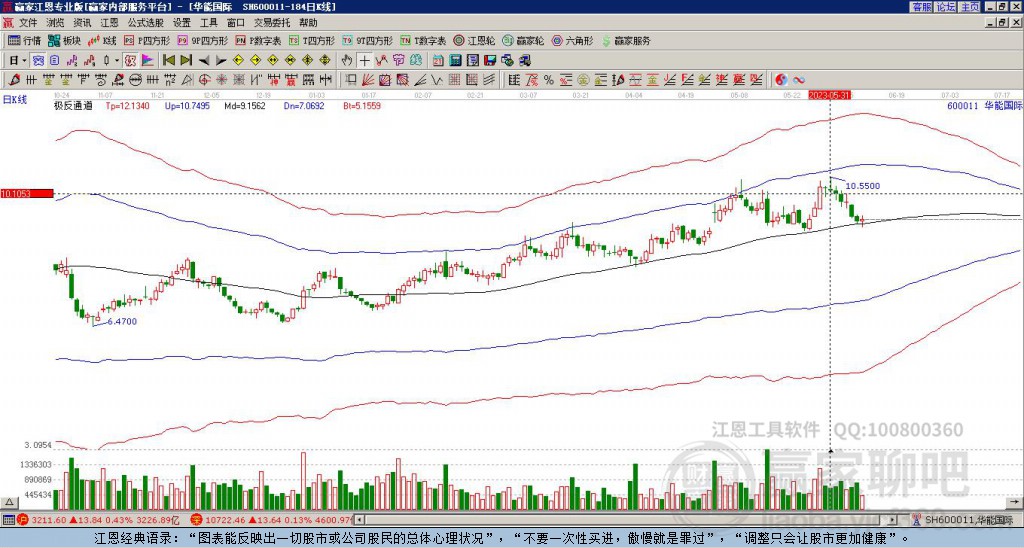The image size is (1024, 548).
Task: Click the Md=9.1562 indicator value
Action: pos(245,105)
